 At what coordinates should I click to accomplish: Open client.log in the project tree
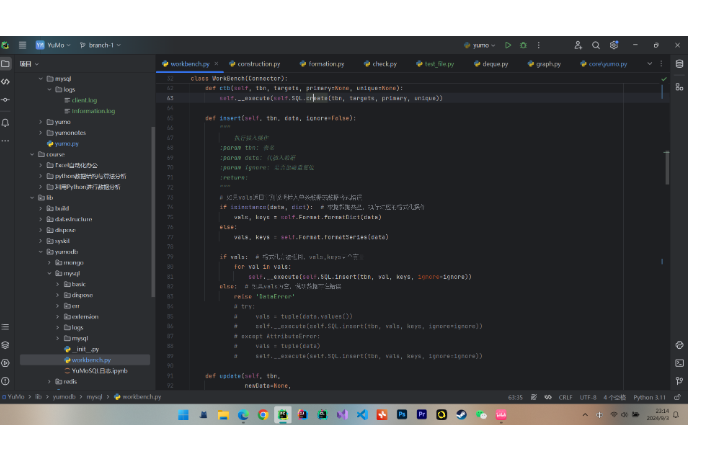coord(81,100)
